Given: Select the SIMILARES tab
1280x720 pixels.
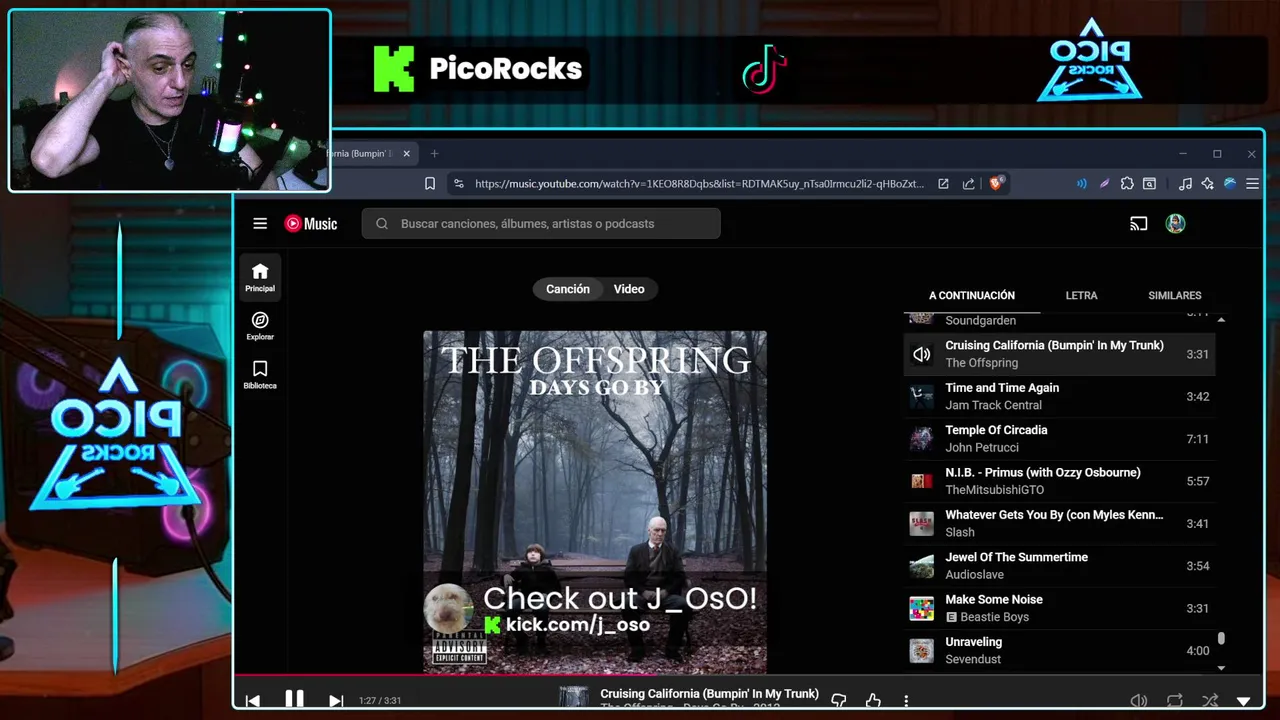Looking at the screenshot, I should tap(1175, 296).
